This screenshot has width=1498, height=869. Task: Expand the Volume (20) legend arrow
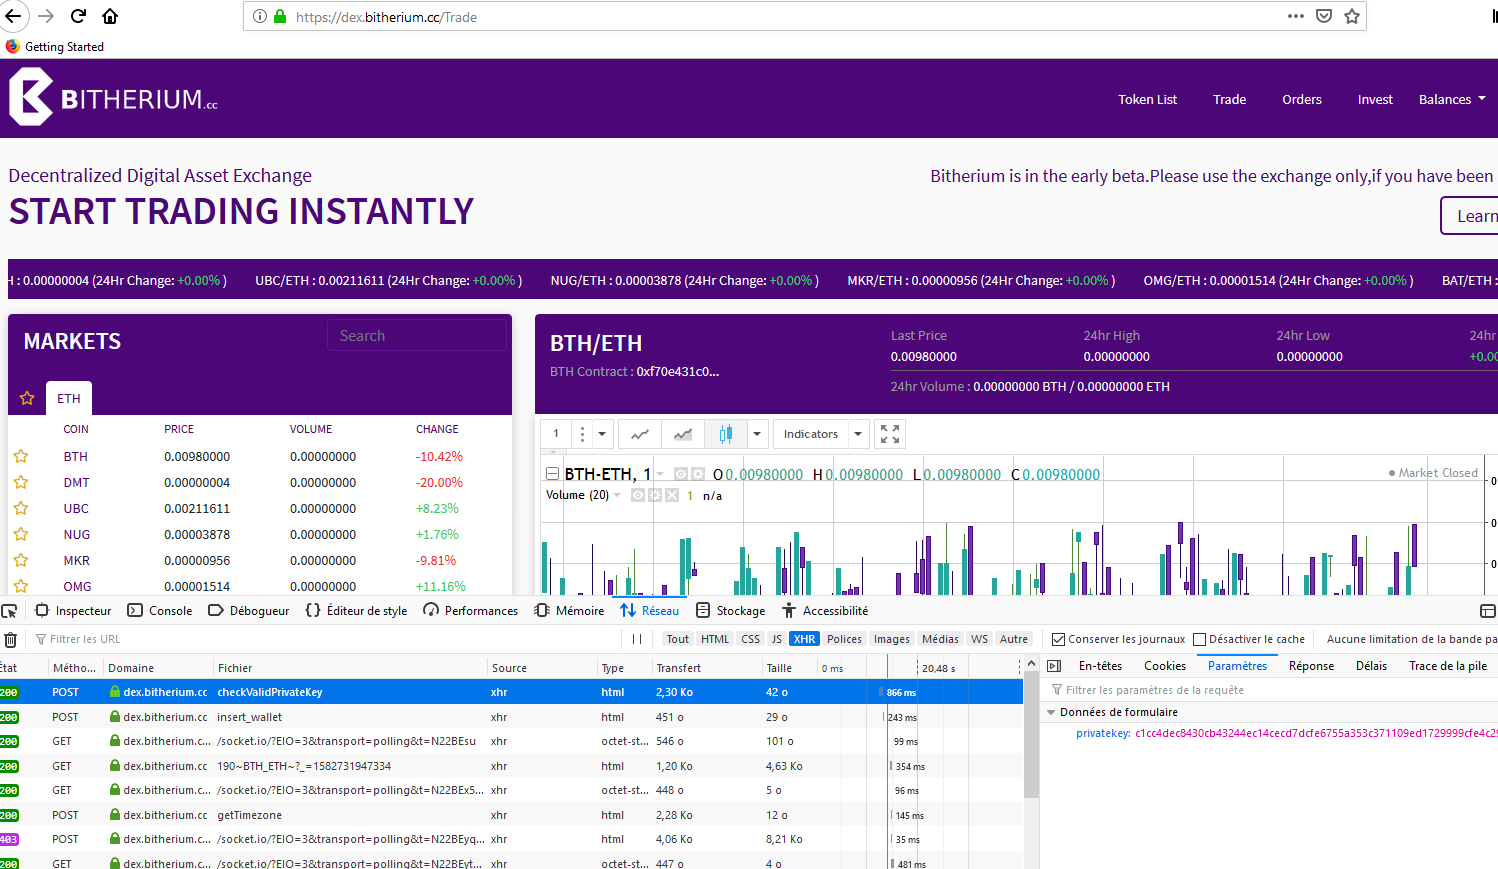click(618, 495)
